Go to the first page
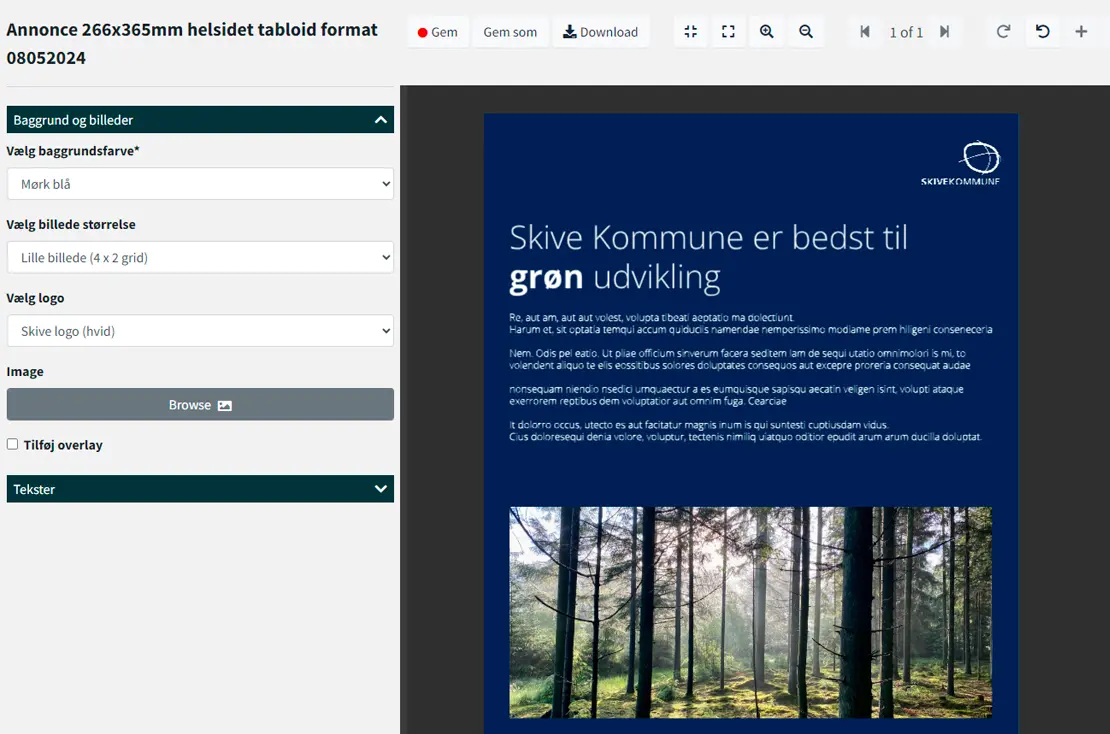 [x=865, y=31]
